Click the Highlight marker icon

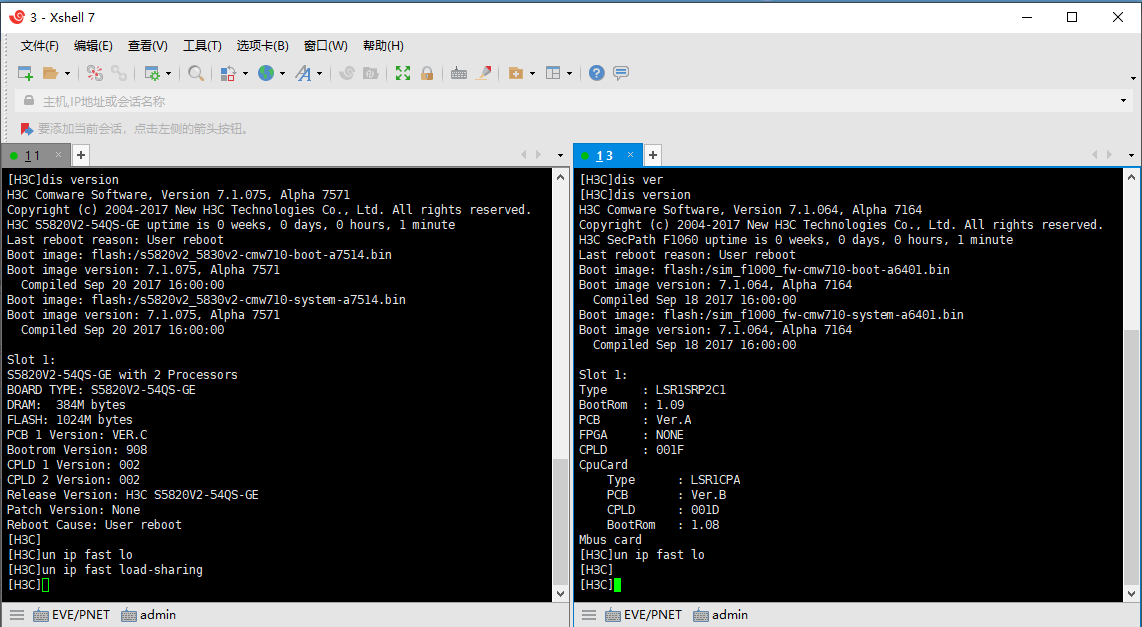[x=483, y=73]
